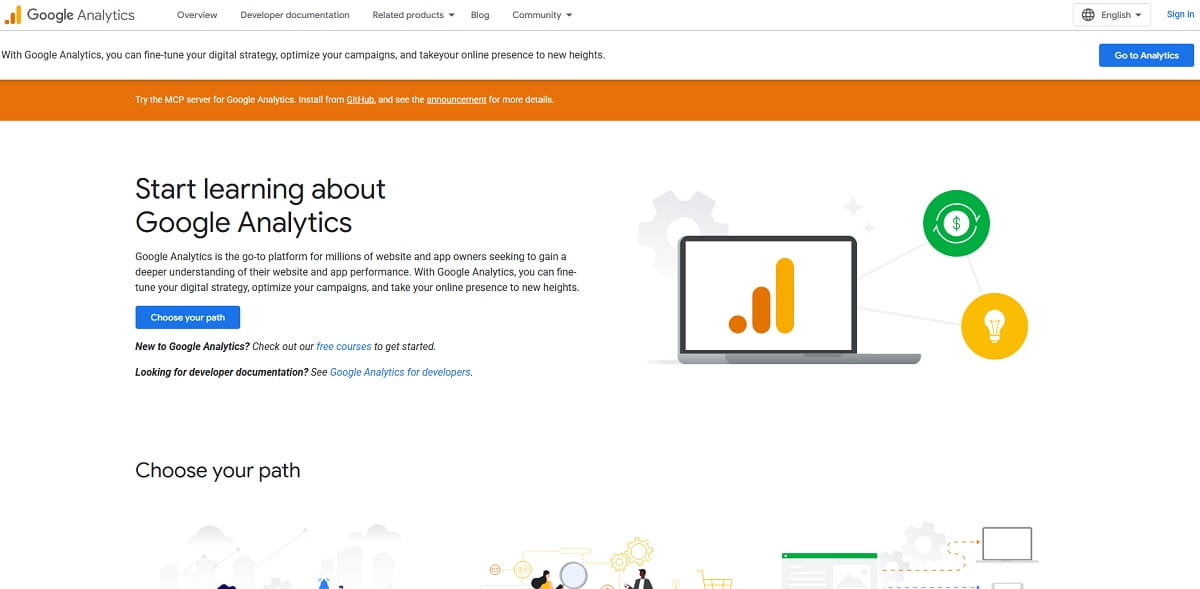
Task: Click the green dollar coin illustration
Action: [955, 222]
